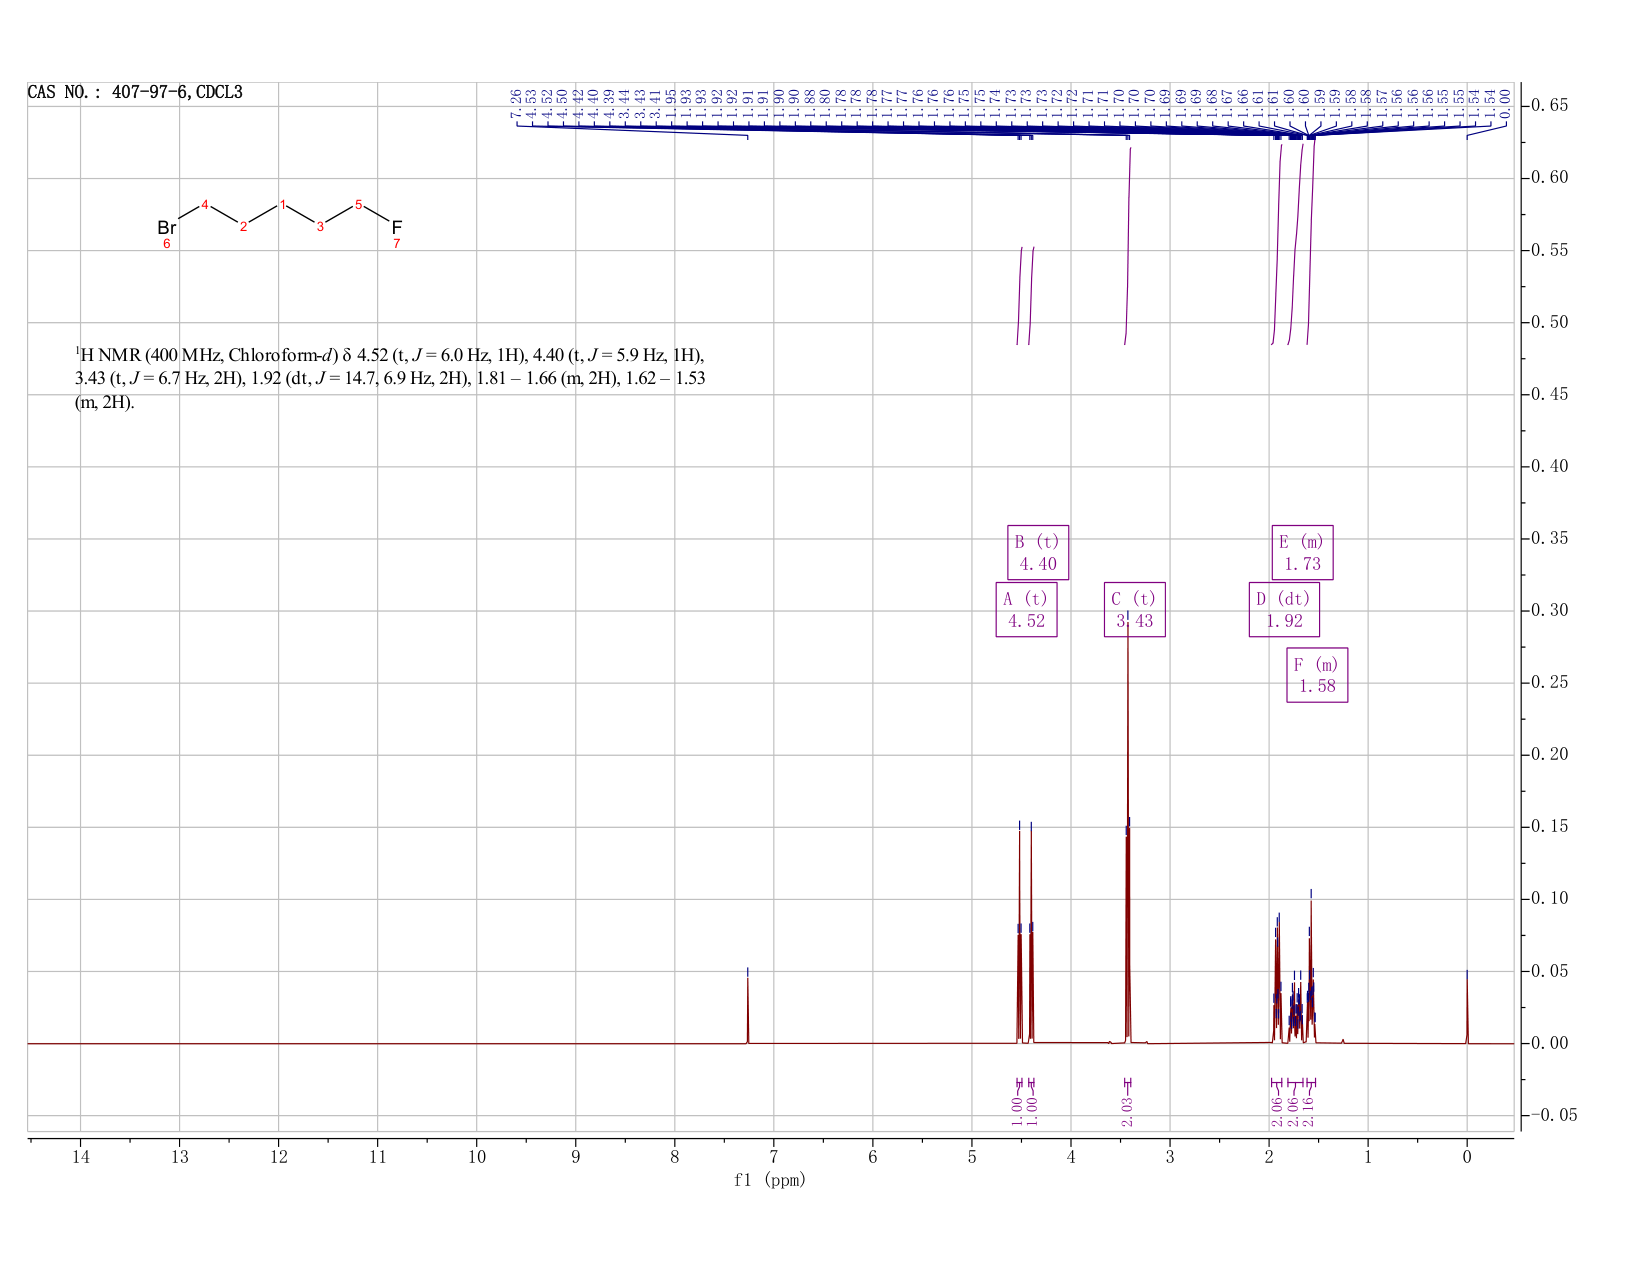Click the integral curve above 3.43 peak

pos(1128,246)
